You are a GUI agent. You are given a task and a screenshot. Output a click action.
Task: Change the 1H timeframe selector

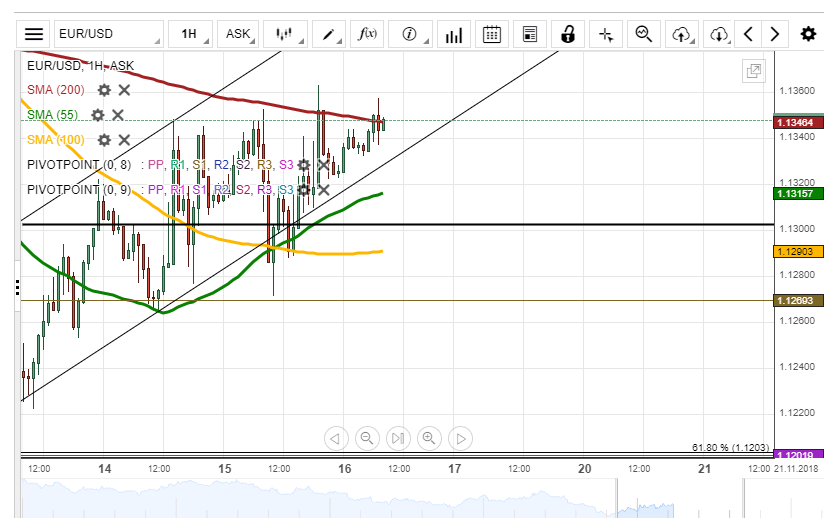click(190, 35)
